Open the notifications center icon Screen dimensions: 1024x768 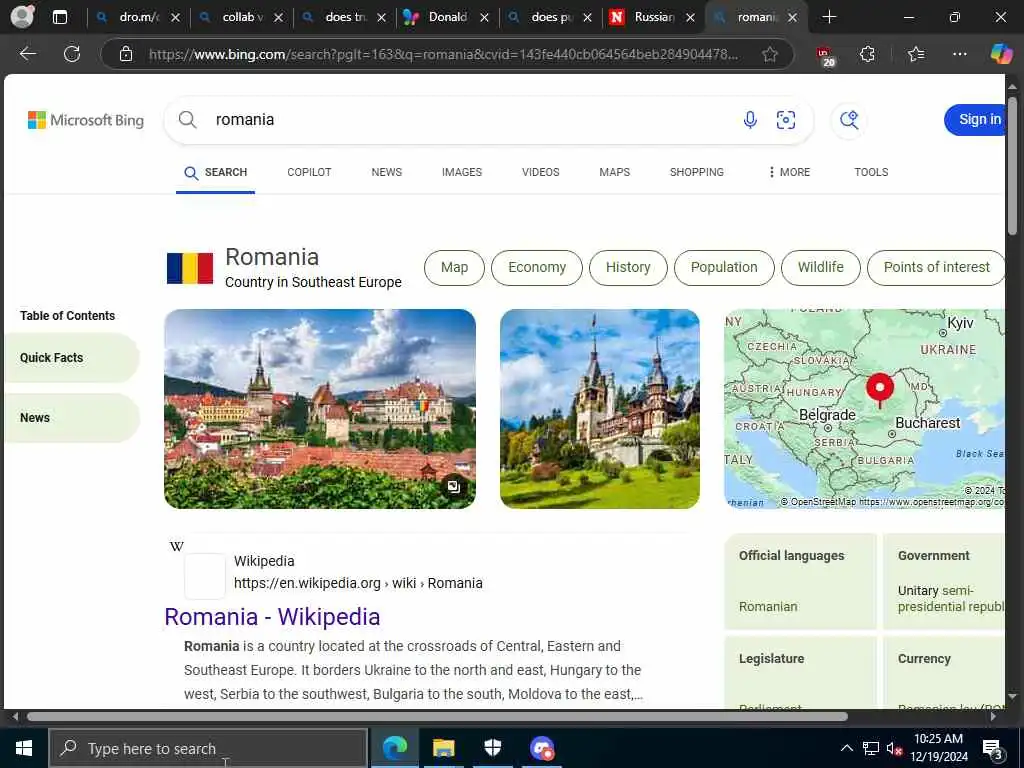(x=993, y=749)
